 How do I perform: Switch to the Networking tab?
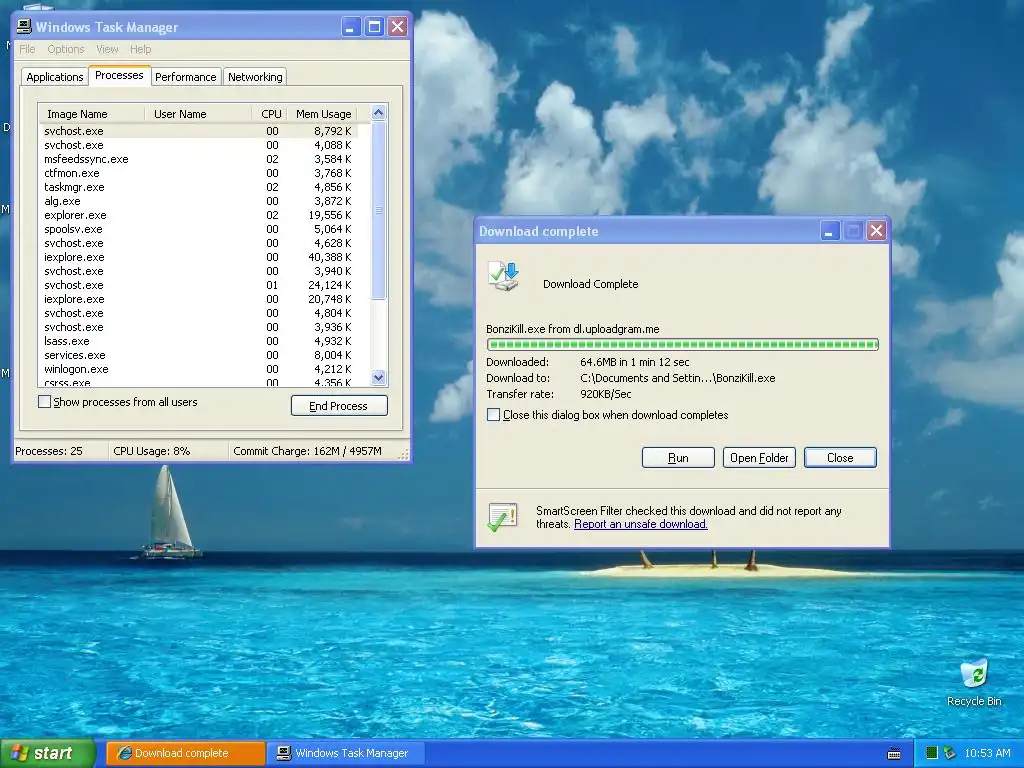pyautogui.click(x=255, y=77)
